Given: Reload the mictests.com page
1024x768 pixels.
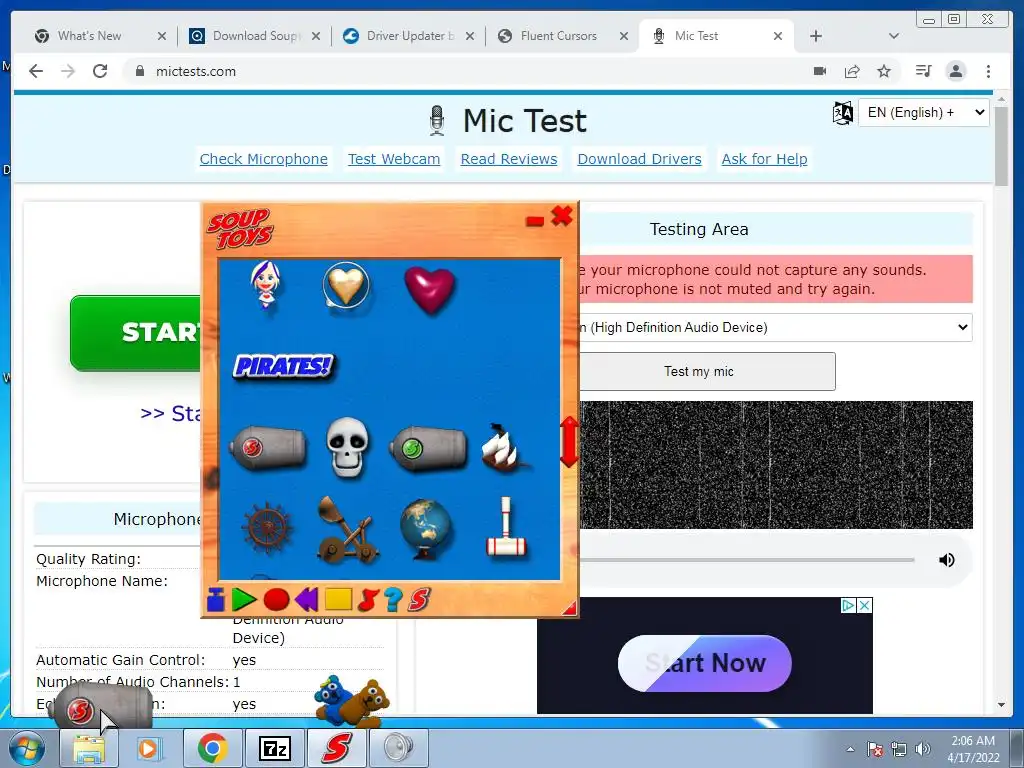Looking at the screenshot, I should point(100,71).
